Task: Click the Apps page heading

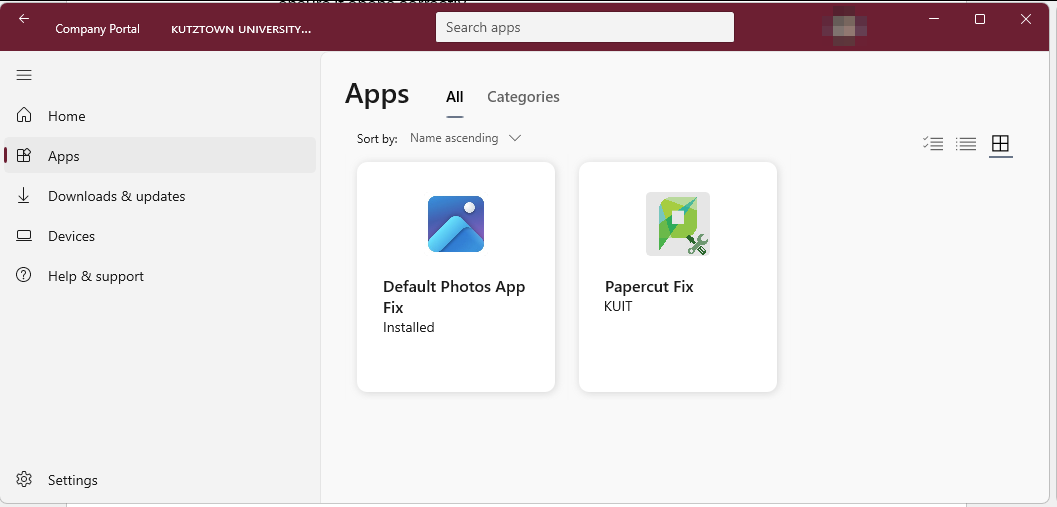Action: (x=377, y=94)
